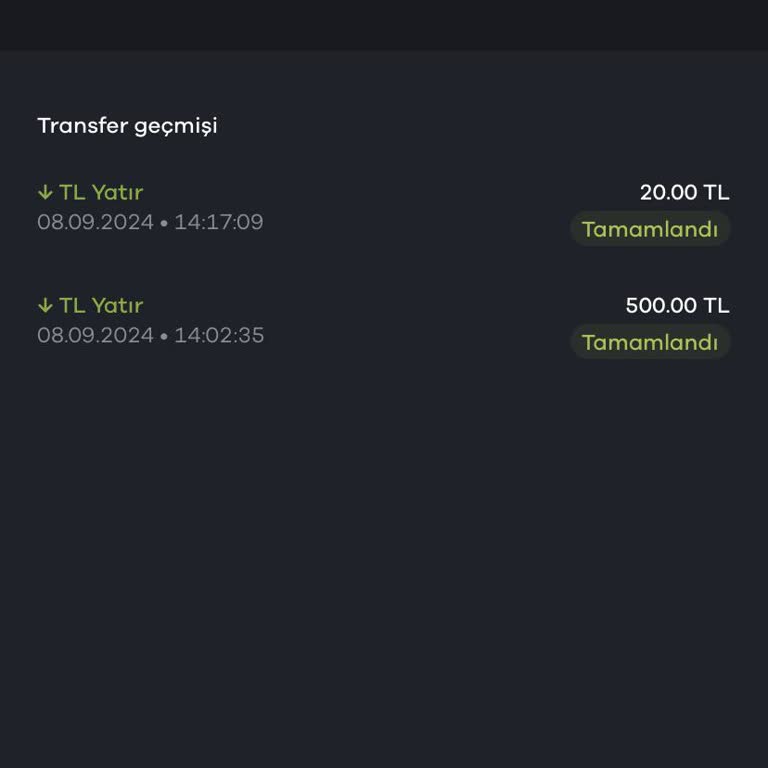
Task: Click the 14:17:09 timestamp
Action: tap(219, 222)
